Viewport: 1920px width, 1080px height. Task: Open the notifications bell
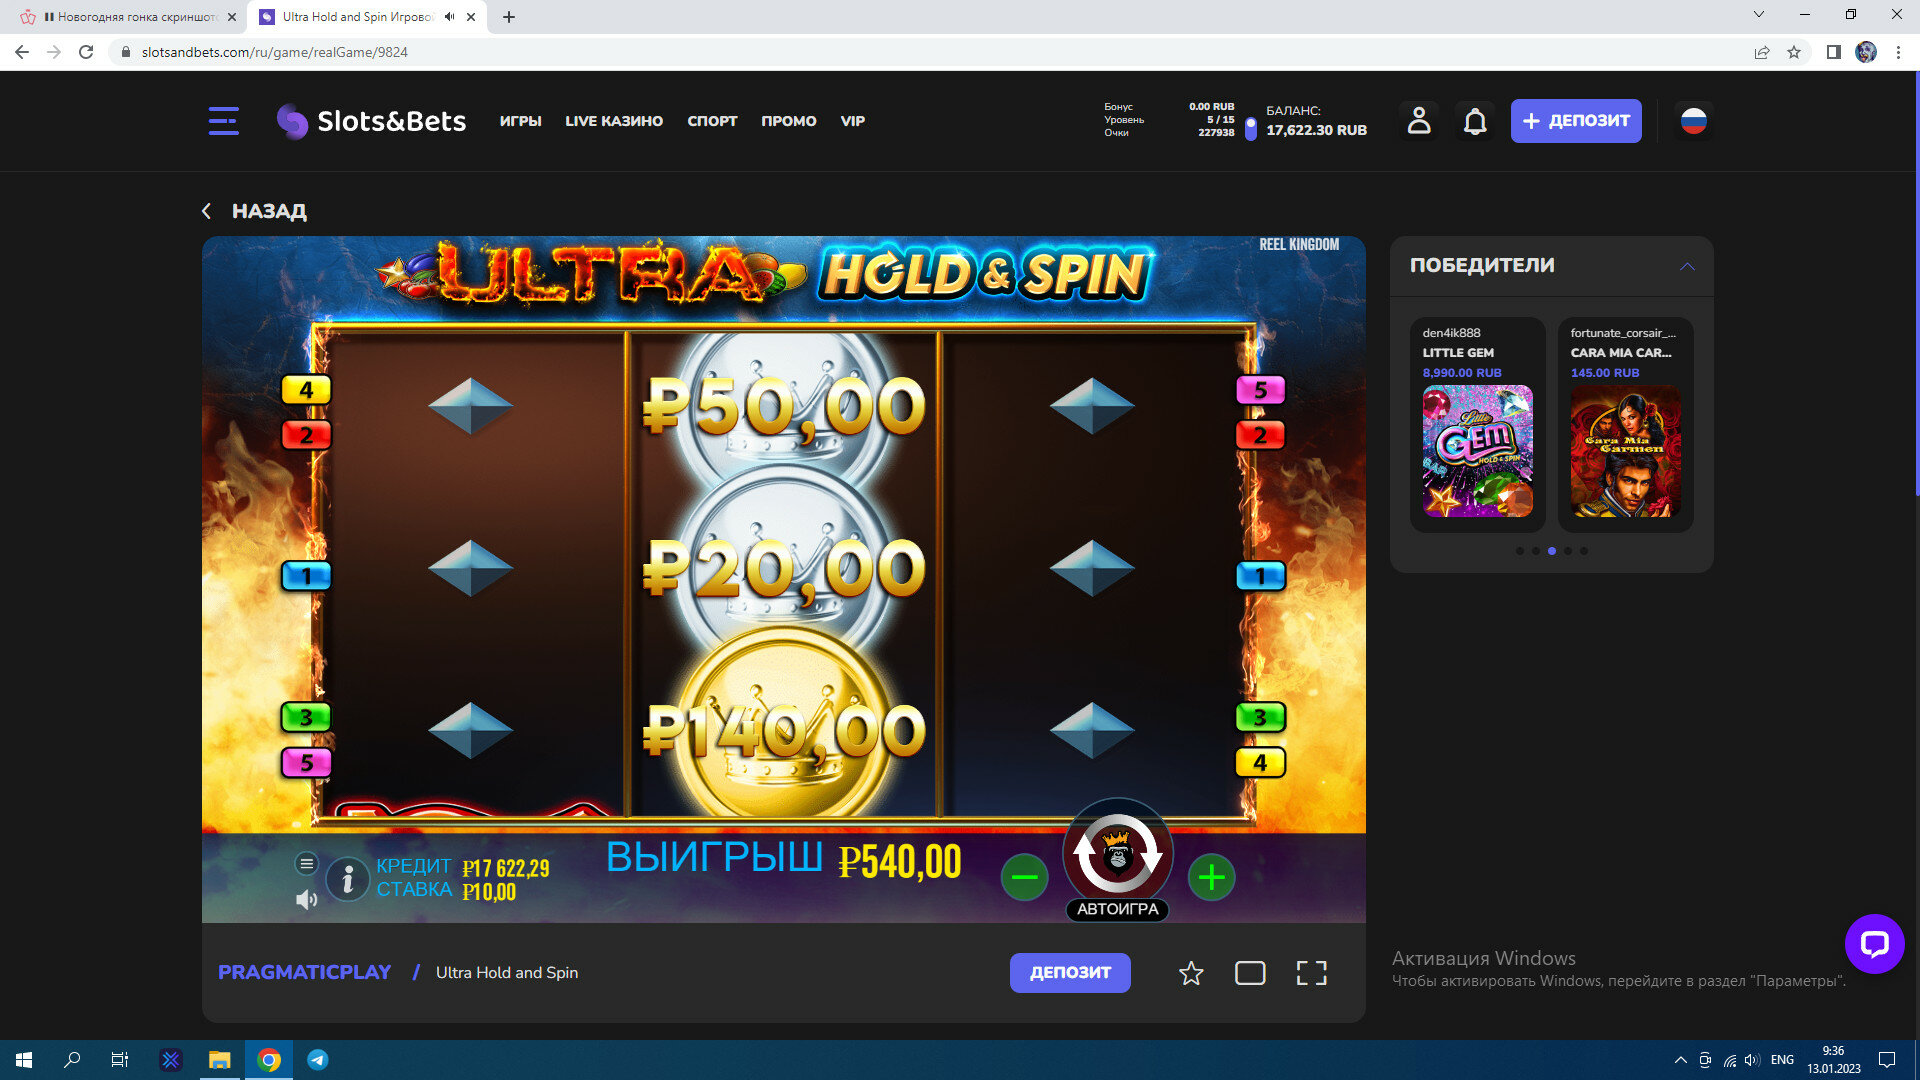tap(1475, 121)
